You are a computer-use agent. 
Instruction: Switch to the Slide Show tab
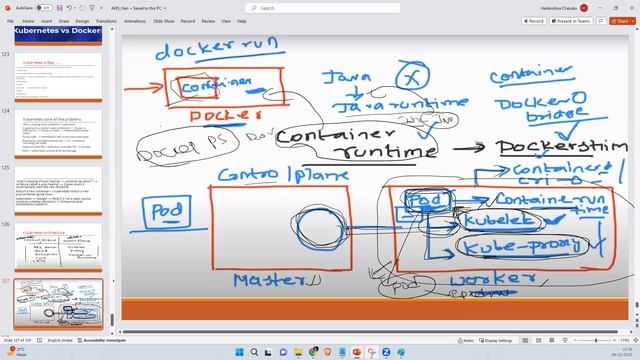tap(164, 21)
